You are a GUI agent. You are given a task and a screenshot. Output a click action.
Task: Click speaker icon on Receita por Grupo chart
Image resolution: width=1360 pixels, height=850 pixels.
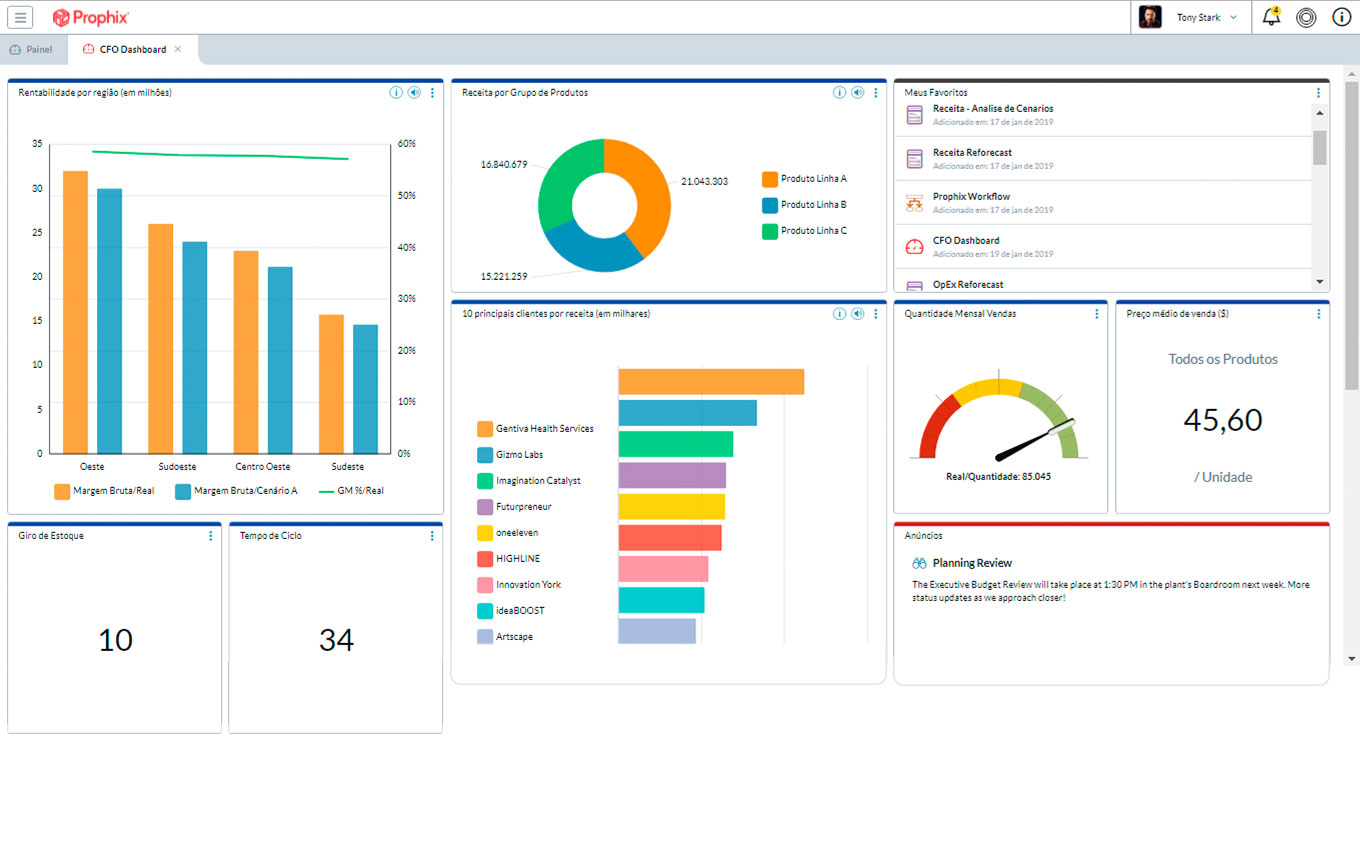tap(858, 93)
